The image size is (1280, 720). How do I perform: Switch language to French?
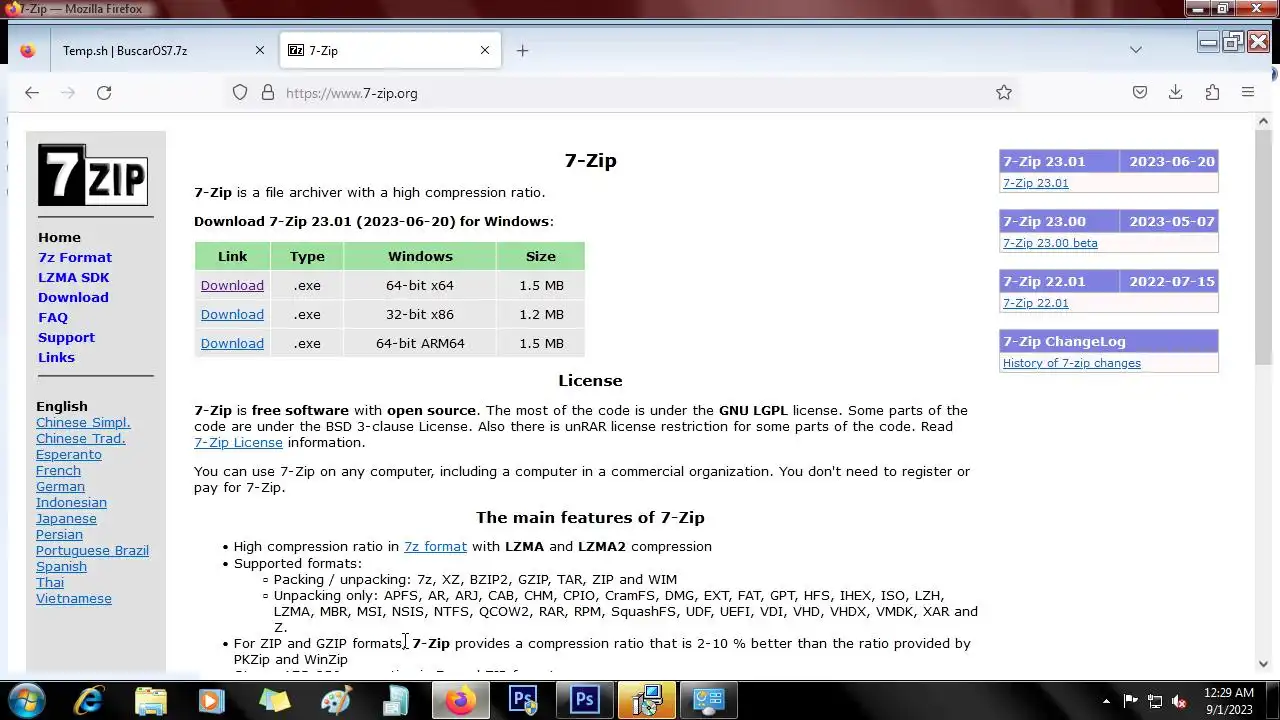coord(58,471)
